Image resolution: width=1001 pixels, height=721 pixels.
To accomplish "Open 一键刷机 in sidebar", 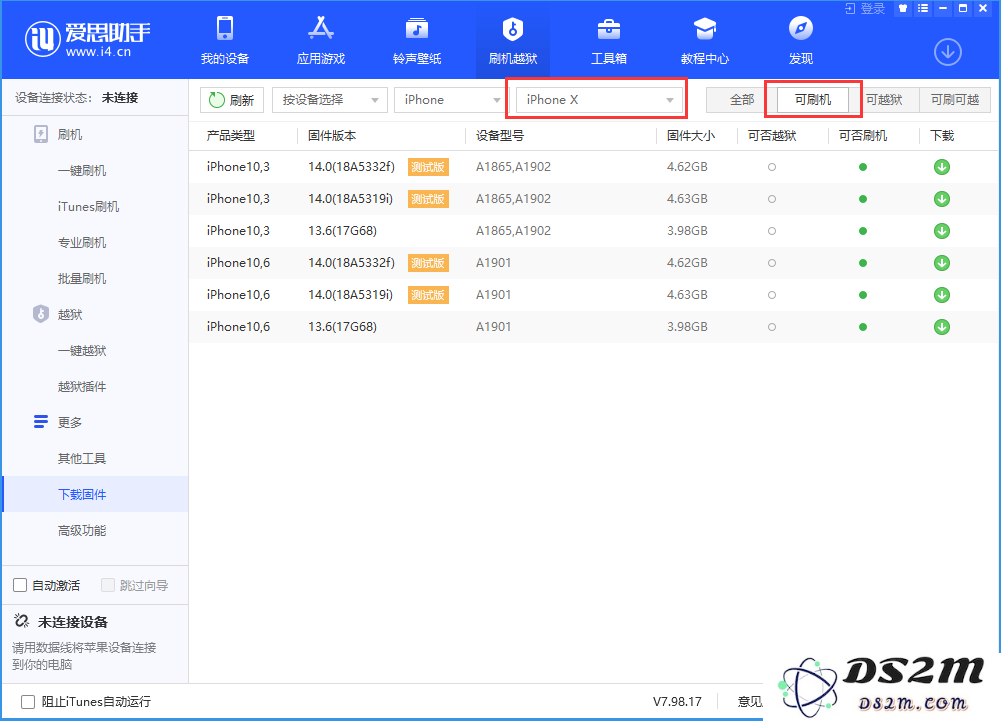I will (82, 171).
